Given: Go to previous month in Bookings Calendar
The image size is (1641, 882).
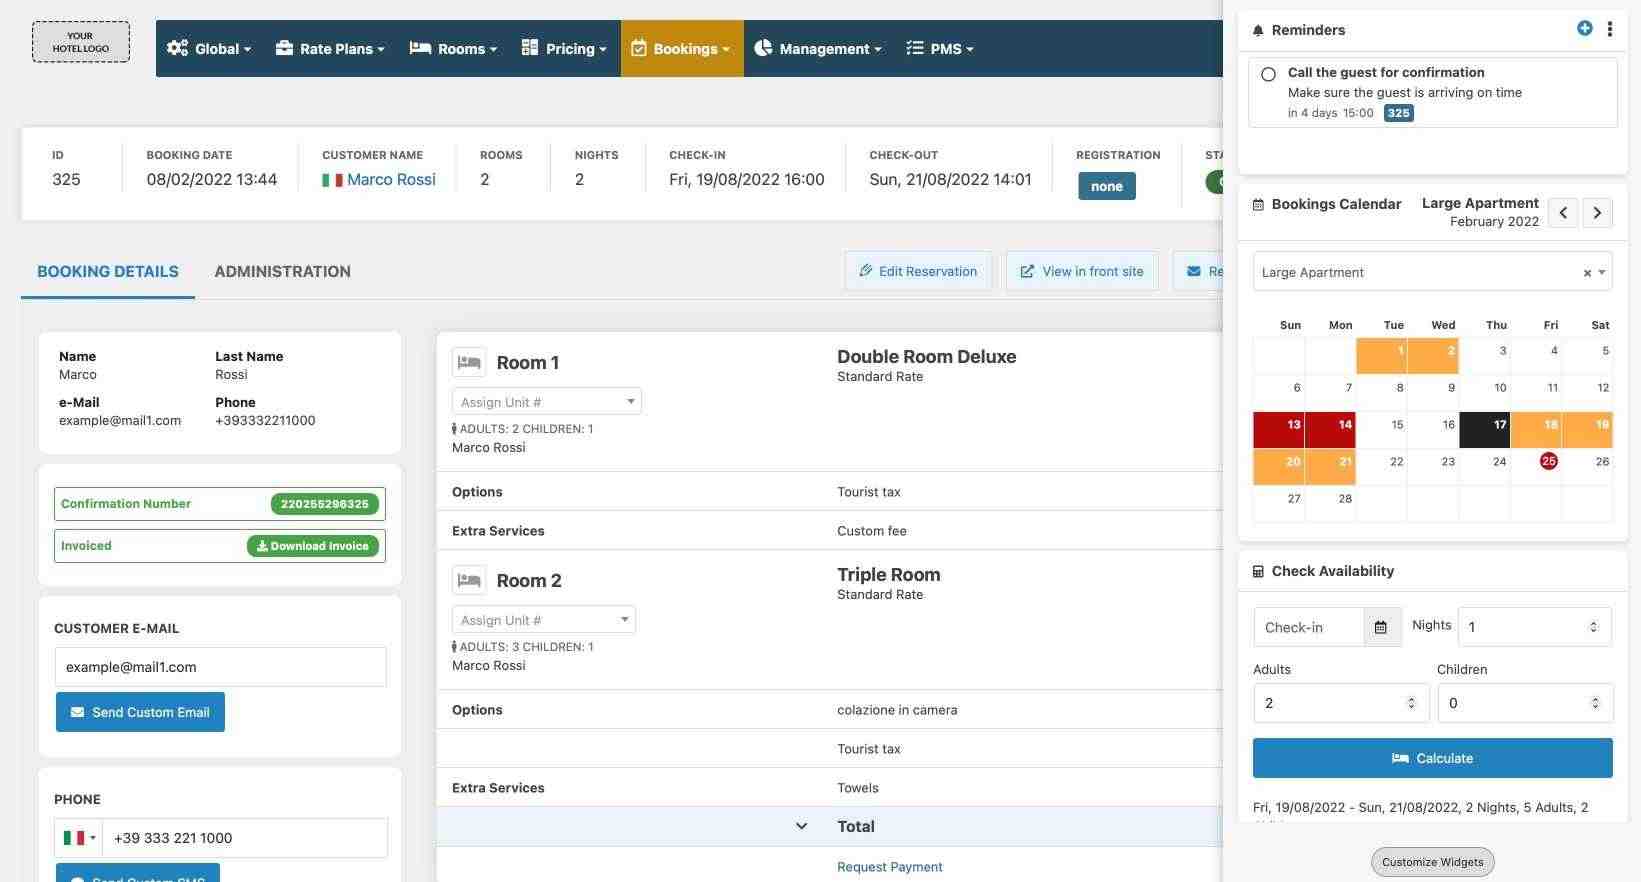Looking at the screenshot, I should [x=1563, y=212].
